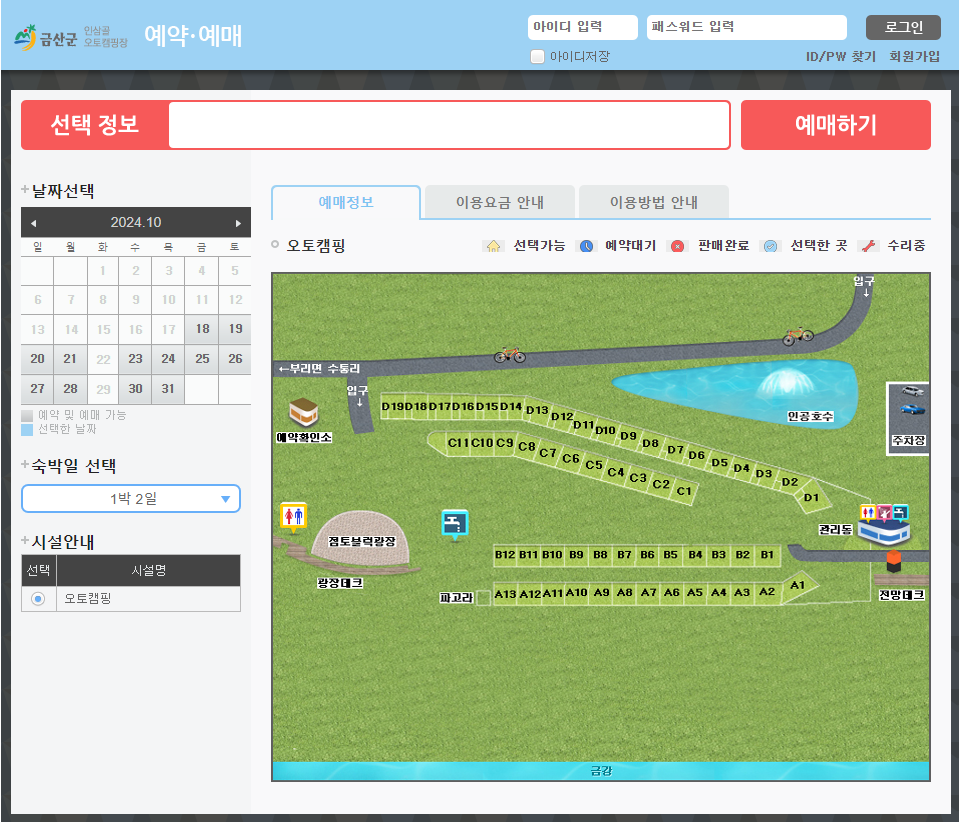Go to next month arrow in calendar
The image size is (959, 822).
point(238,223)
